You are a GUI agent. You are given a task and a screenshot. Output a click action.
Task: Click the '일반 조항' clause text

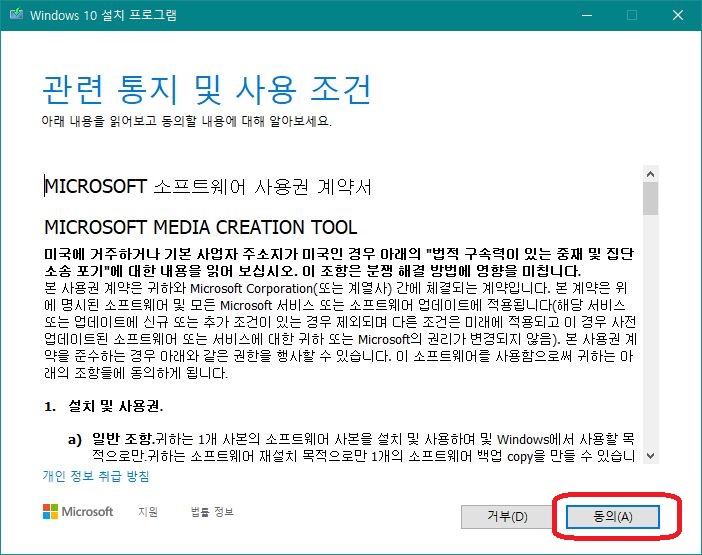(x=123, y=439)
